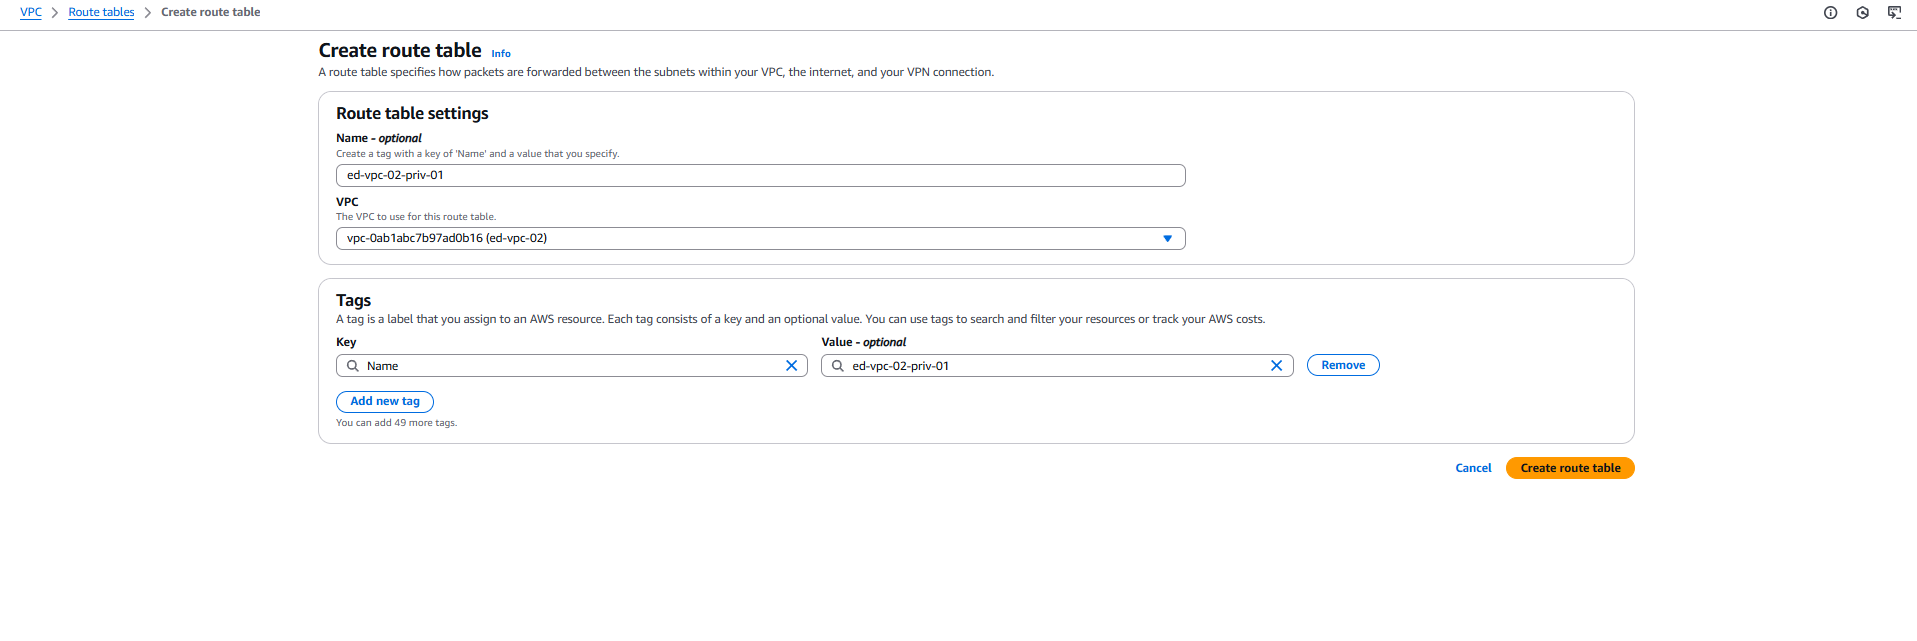
Task: Click the 'You can add 49 more tags.' note
Action: (396, 423)
